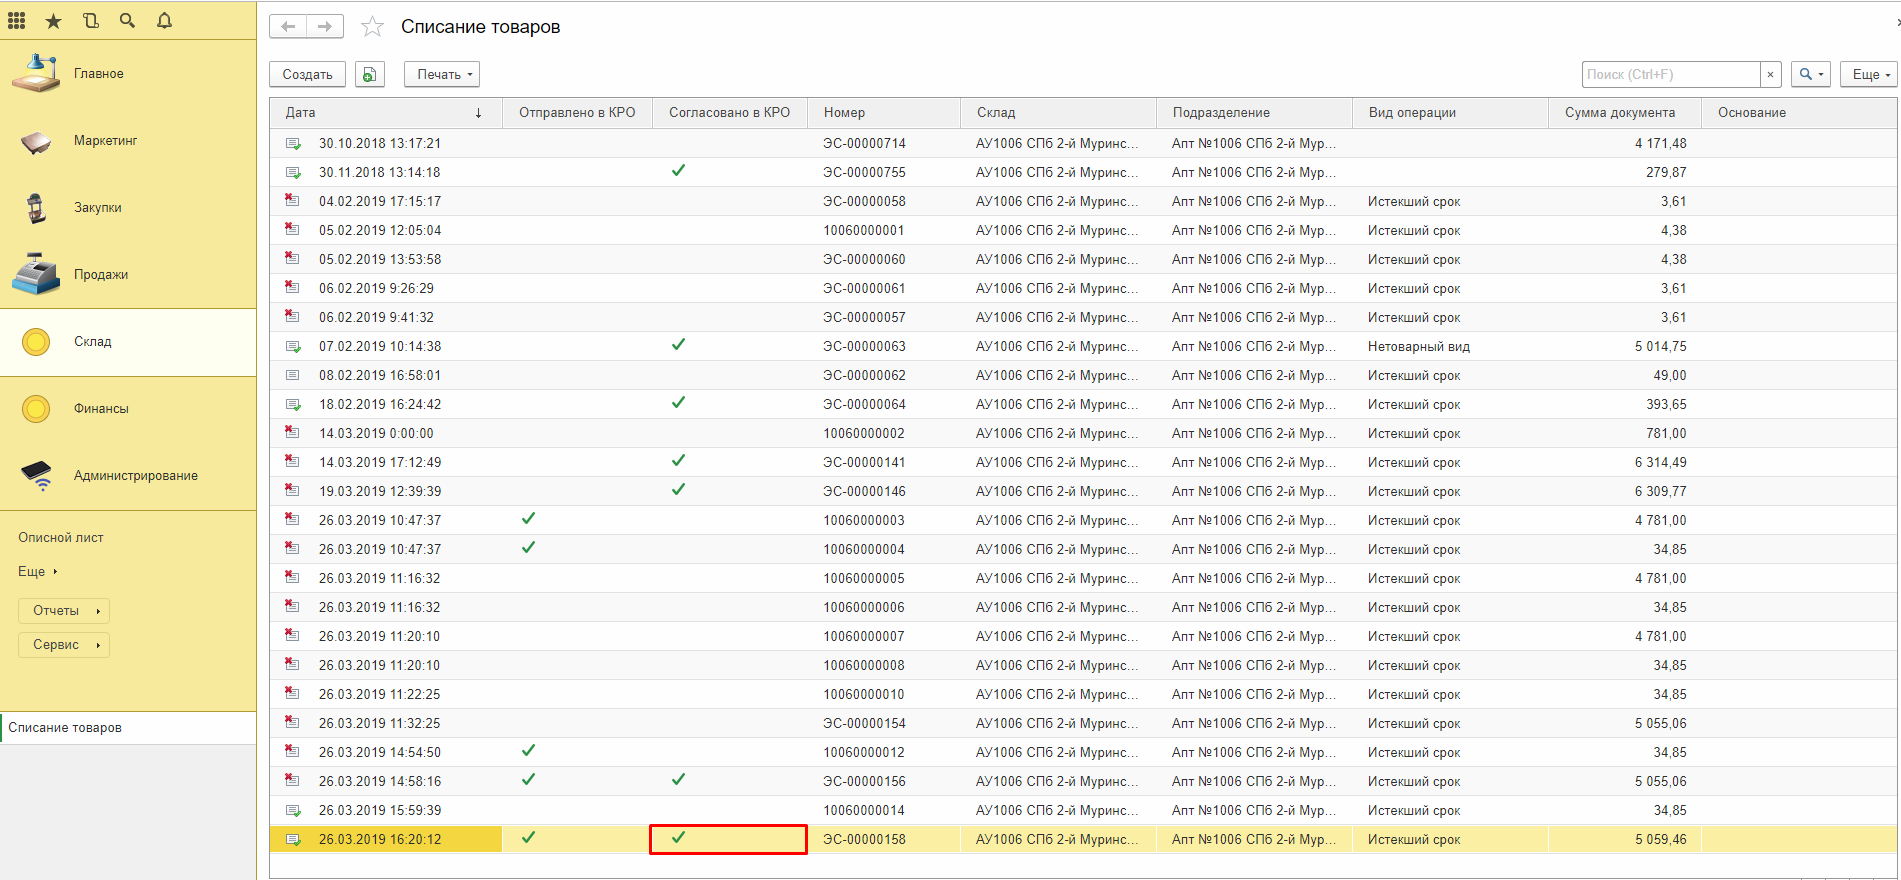Click the Создать button
Screen dimensions: 1901x880
[307, 74]
